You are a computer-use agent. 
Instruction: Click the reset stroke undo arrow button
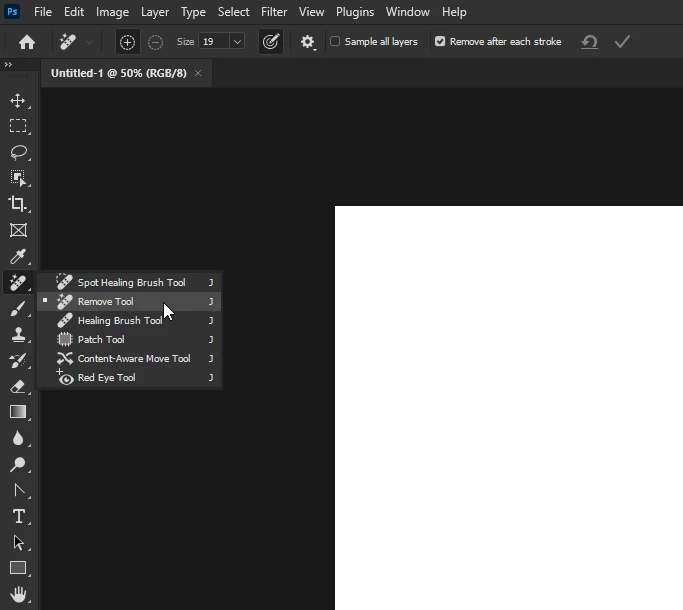click(589, 42)
